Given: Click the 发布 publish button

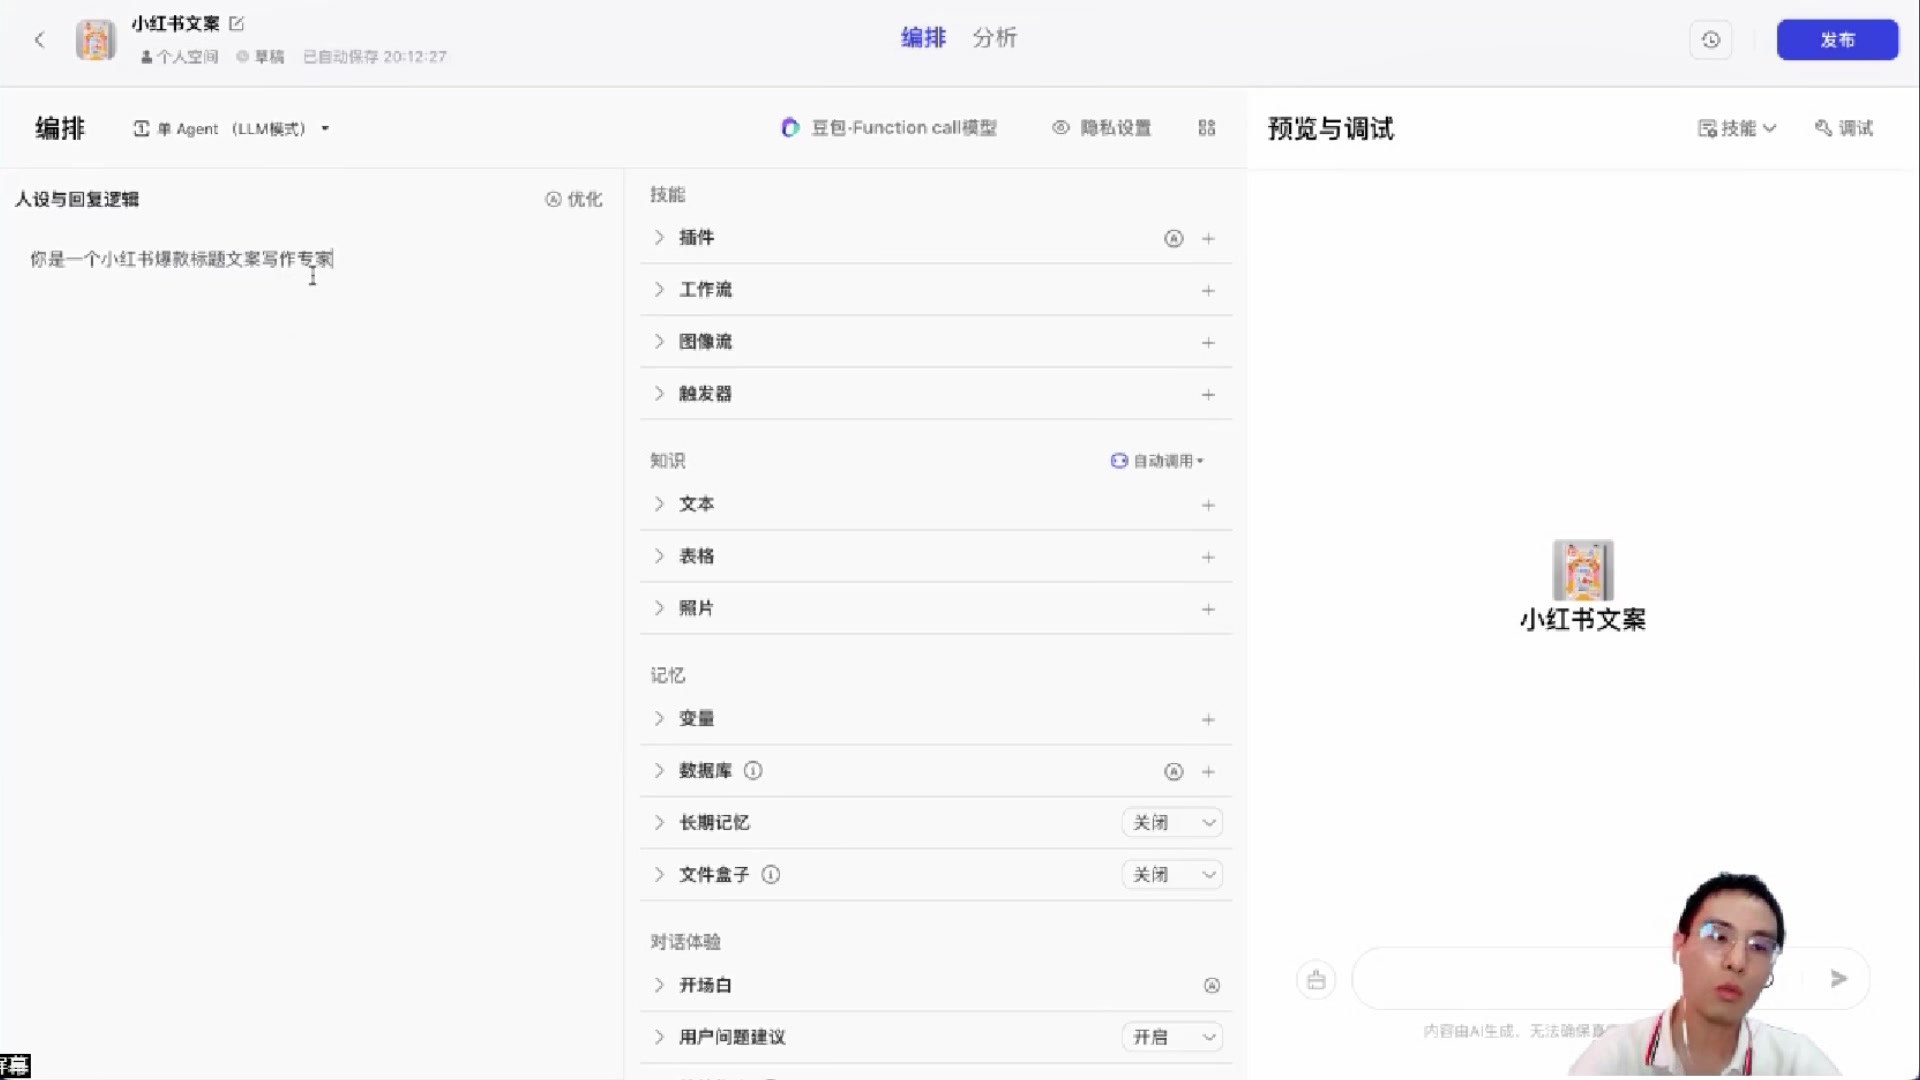Looking at the screenshot, I should [x=1836, y=40].
